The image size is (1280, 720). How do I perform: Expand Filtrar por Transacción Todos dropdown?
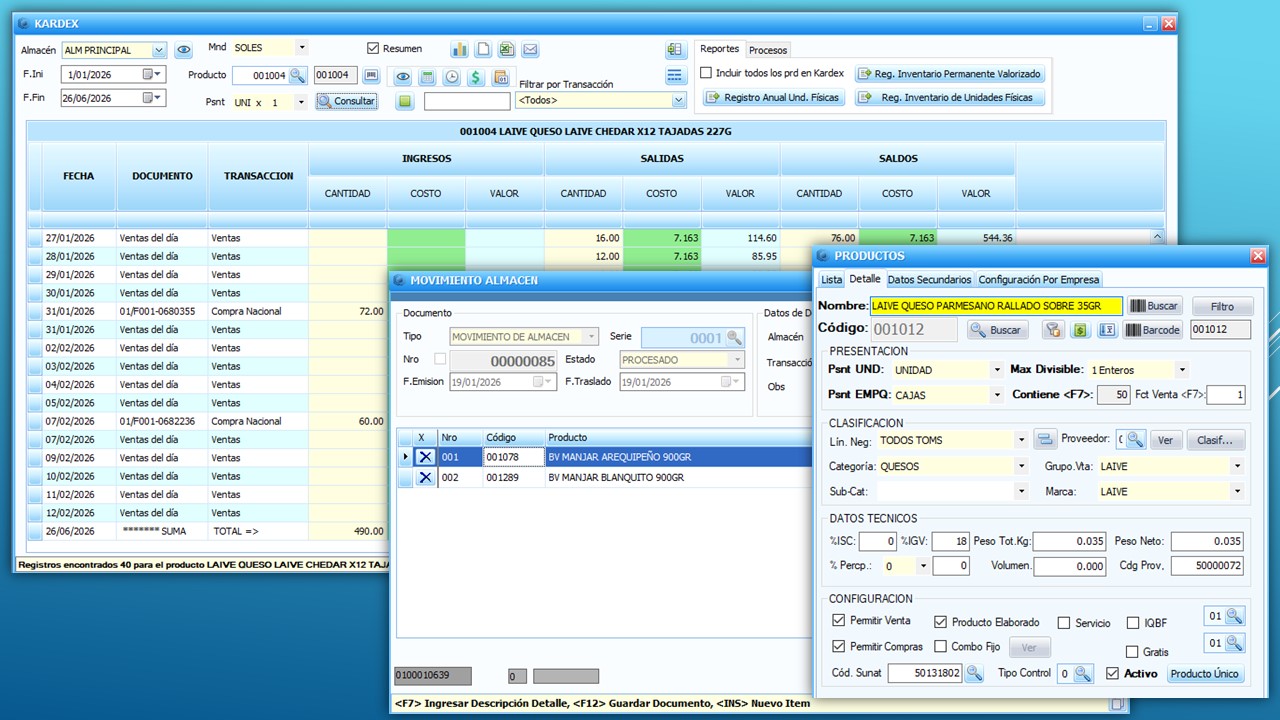coord(679,100)
